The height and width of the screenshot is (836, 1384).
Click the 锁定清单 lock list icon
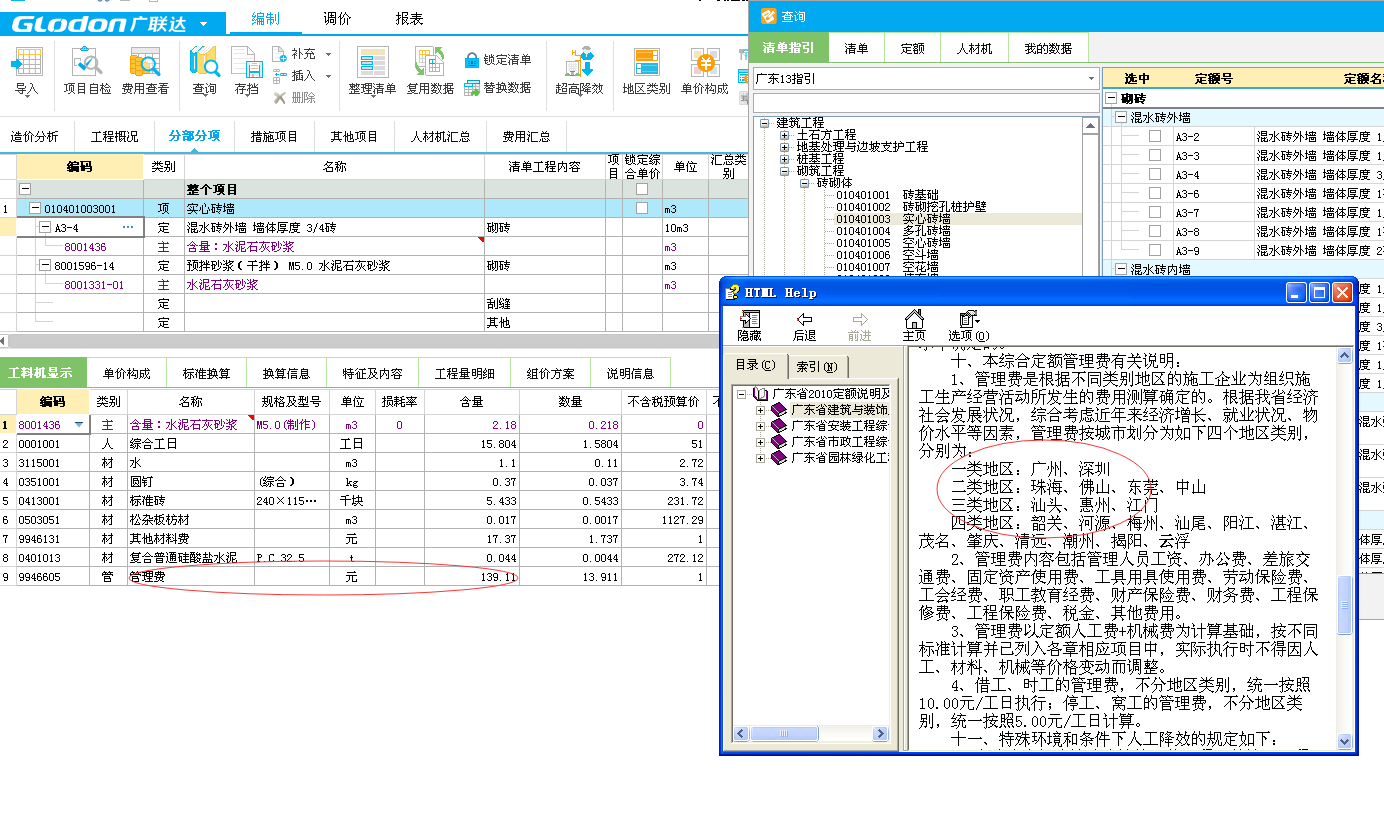[x=473, y=60]
